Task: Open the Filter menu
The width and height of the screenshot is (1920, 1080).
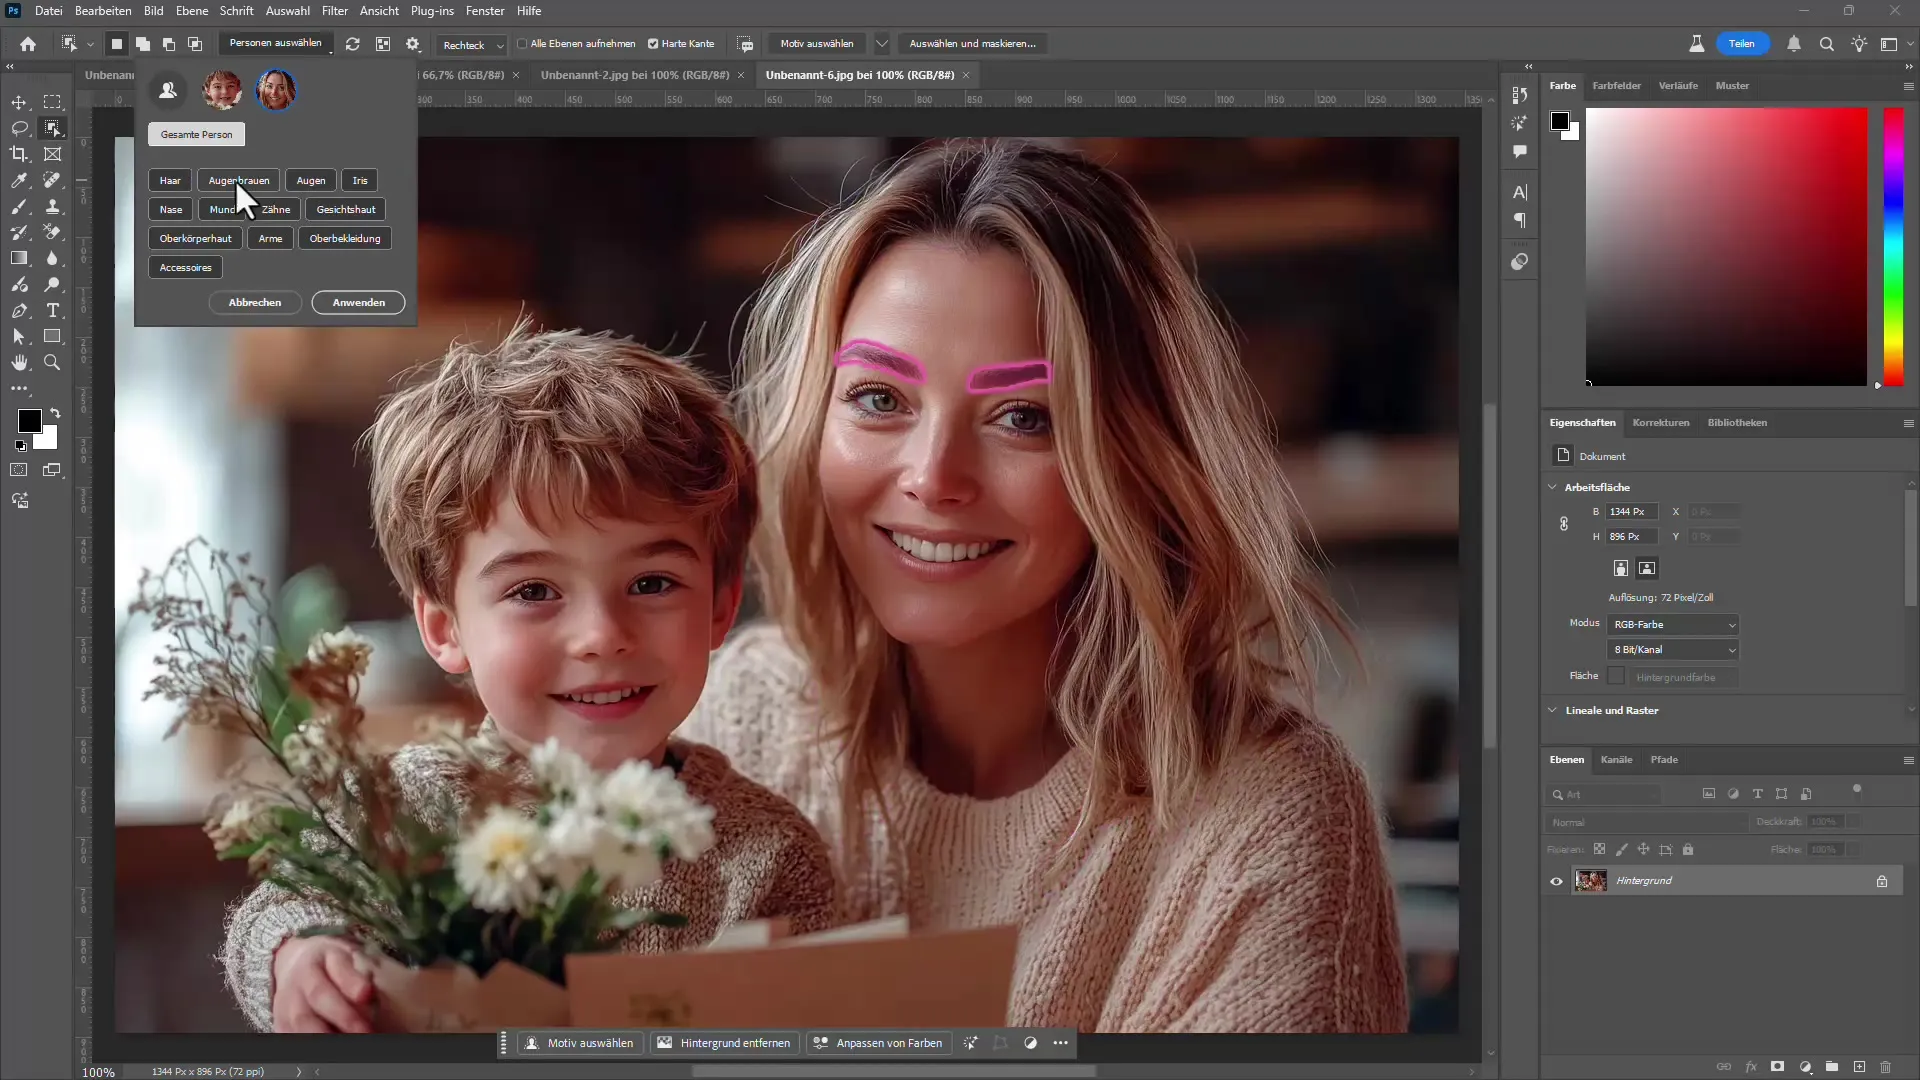Action: (334, 11)
